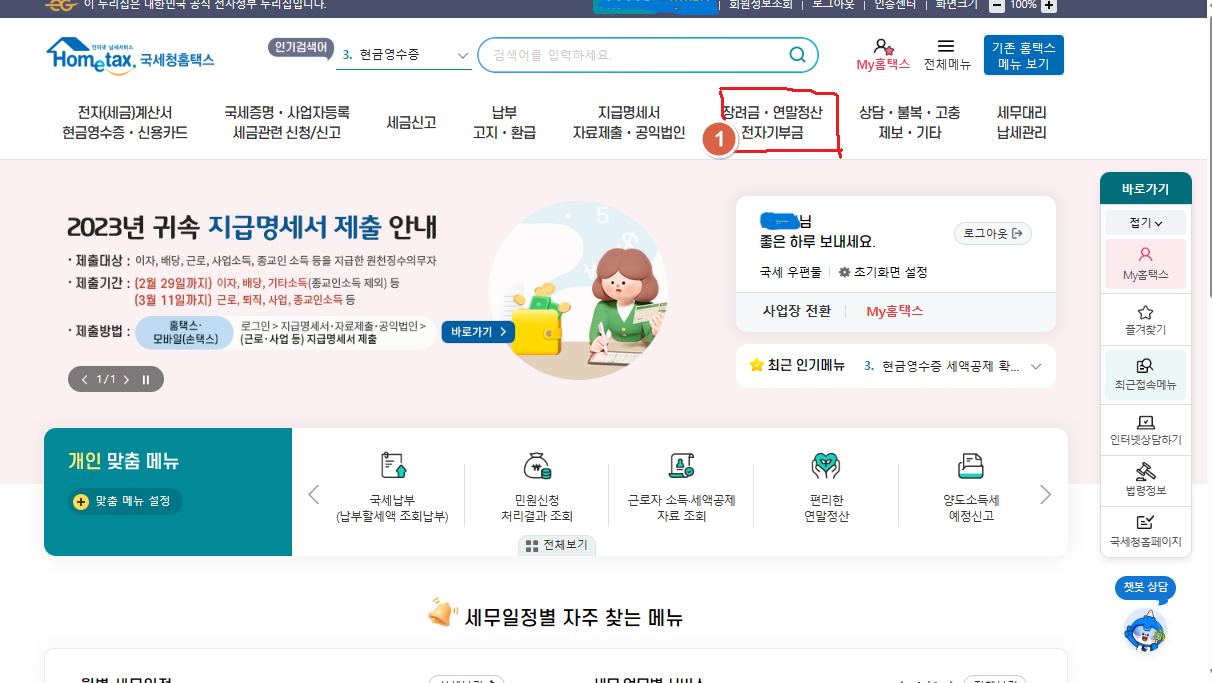Click 사업장 전환

coord(796,311)
